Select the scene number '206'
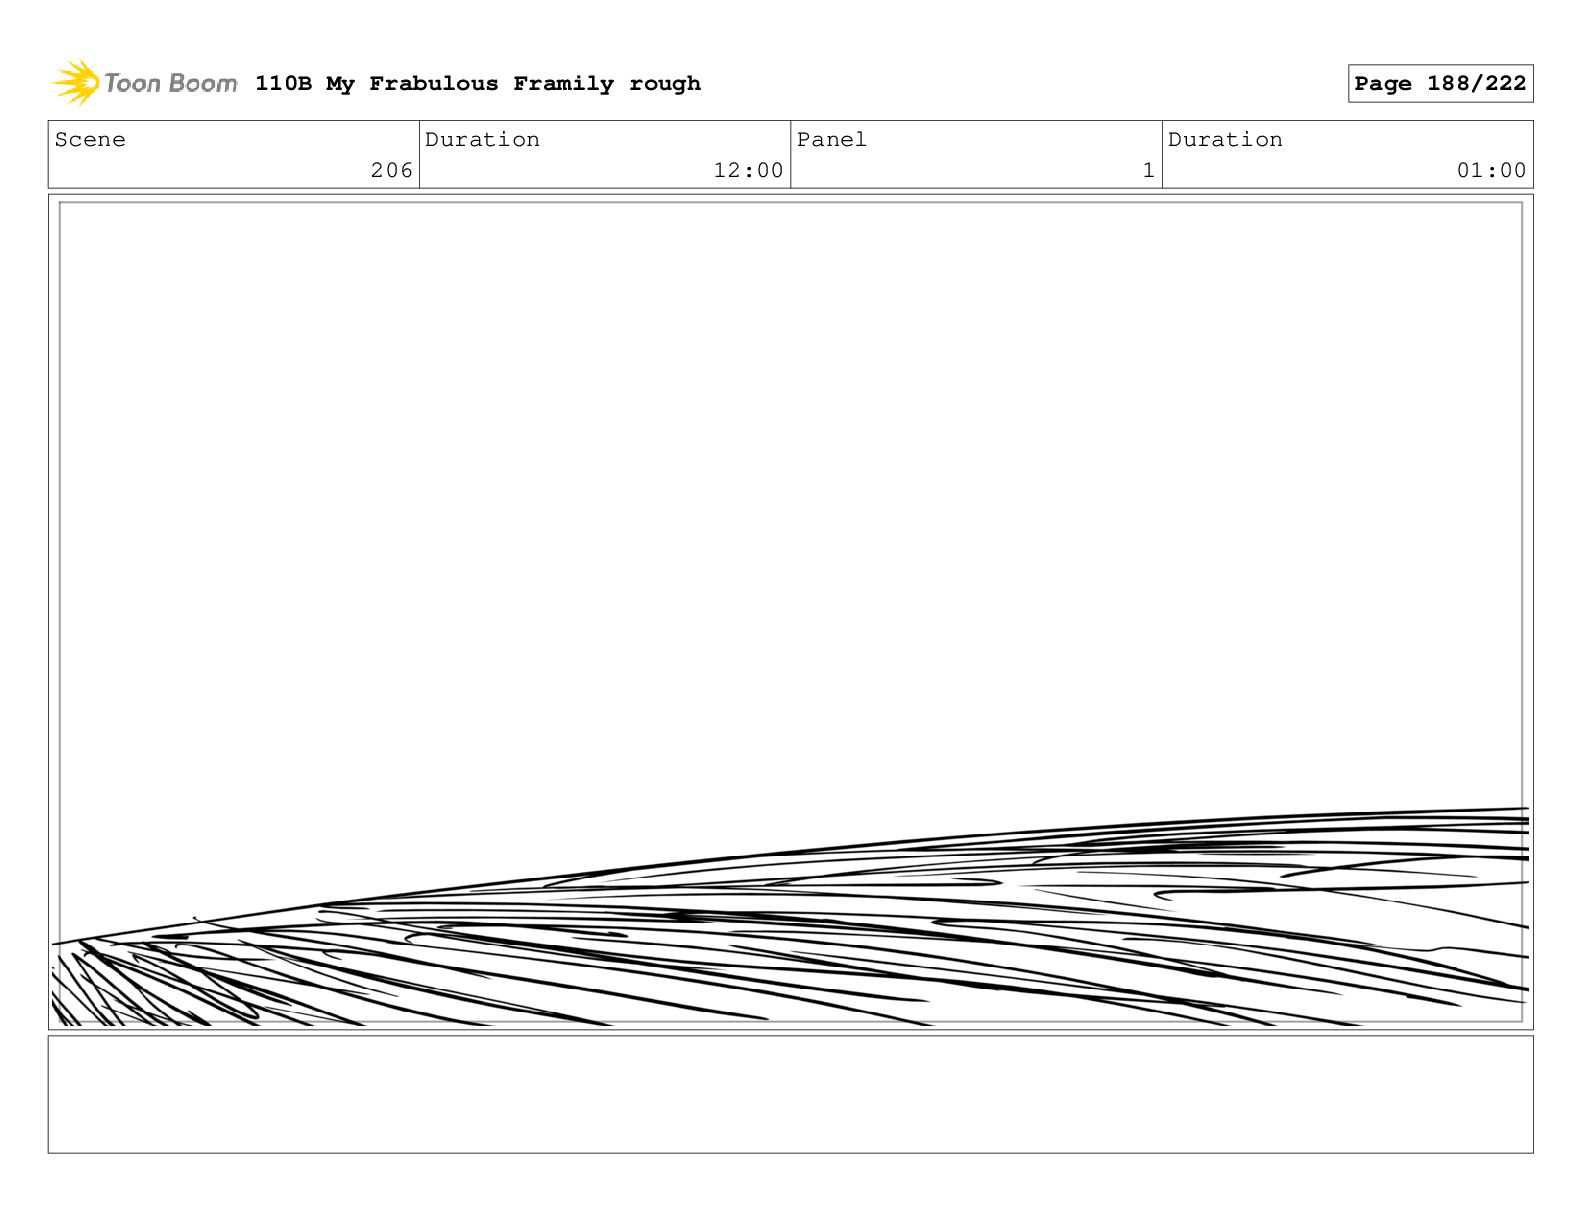1582x1225 pixels. pyautogui.click(x=391, y=171)
